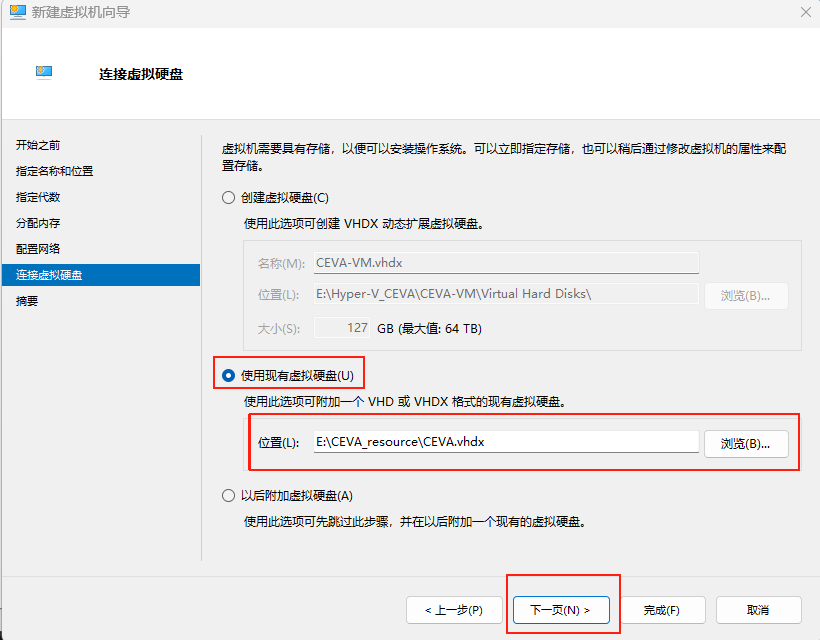Viewport: 820px width, 640px height.
Task: Click the 名称(M): label
Action: click(x=281, y=264)
